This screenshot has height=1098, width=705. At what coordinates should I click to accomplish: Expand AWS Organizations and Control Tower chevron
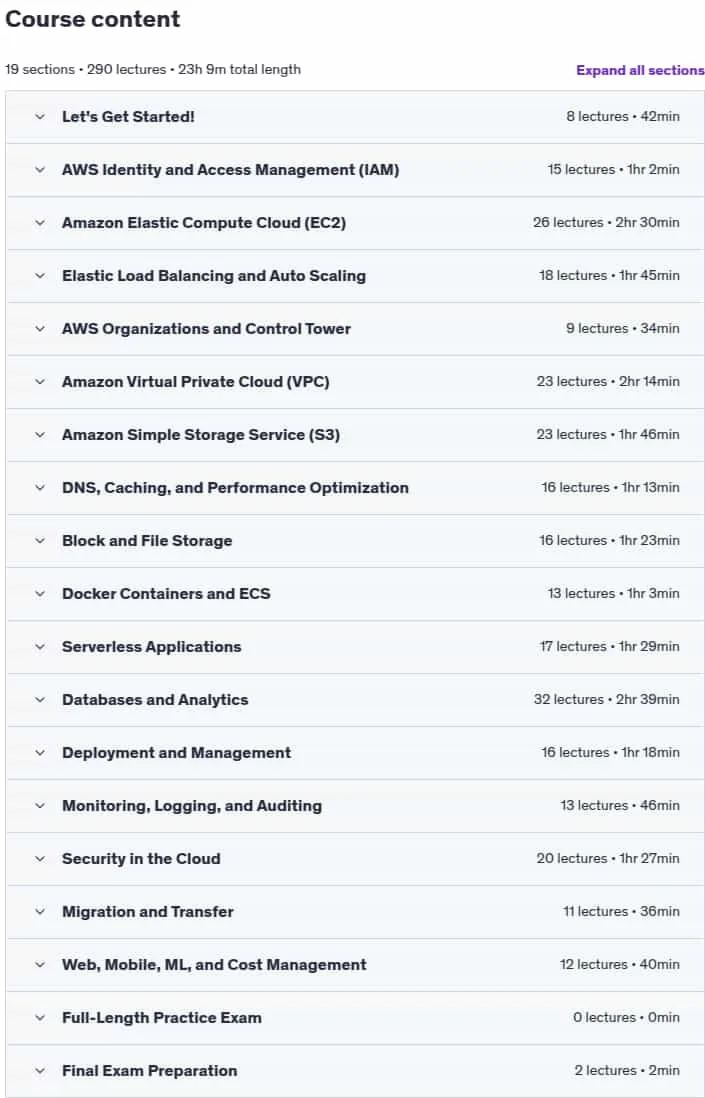coord(40,328)
